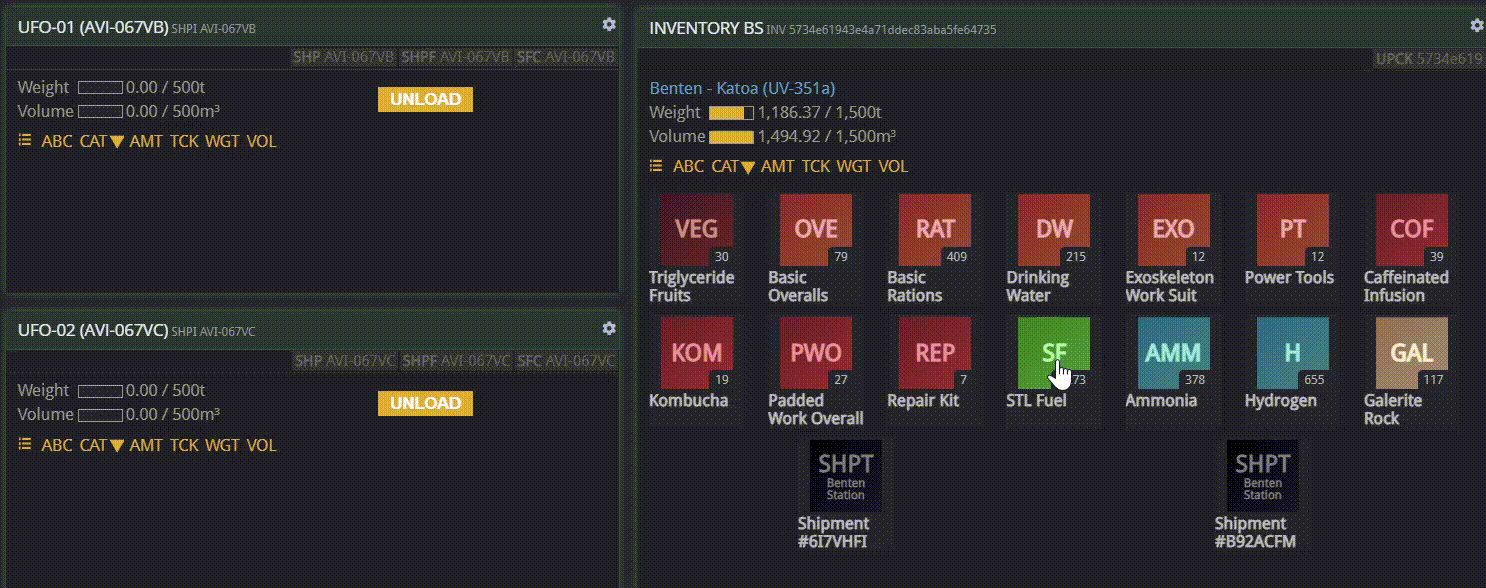Click the Inventory BS Weight capacity bar
The width and height of the screenshot is (1486, 588).
(731, 113)
